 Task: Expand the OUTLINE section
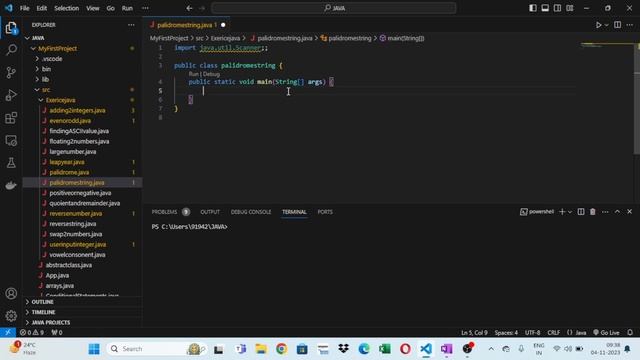tap(42, 302)
